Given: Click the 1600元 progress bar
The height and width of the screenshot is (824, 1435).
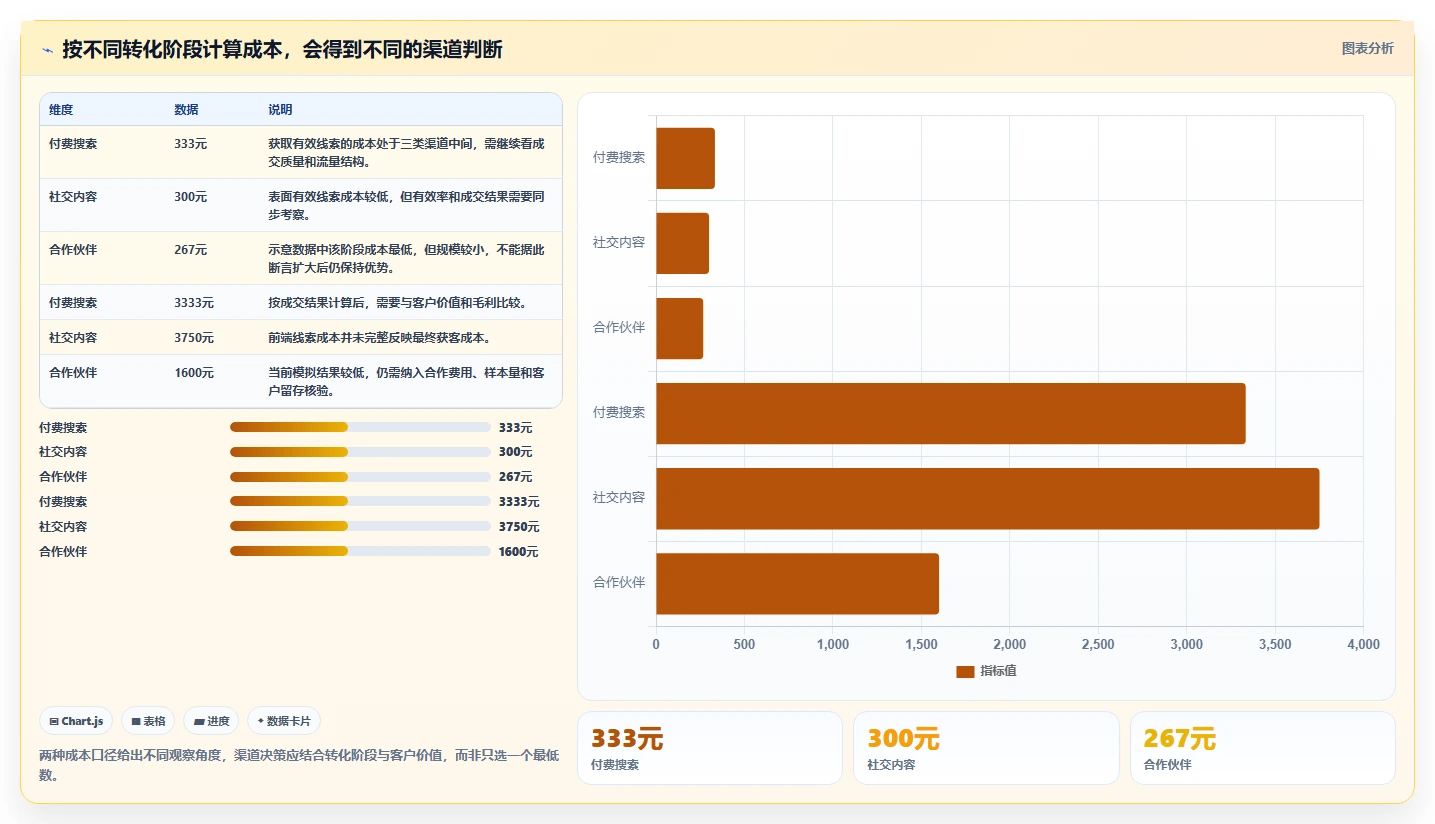Looking at the screenshot, I should 360,551.
